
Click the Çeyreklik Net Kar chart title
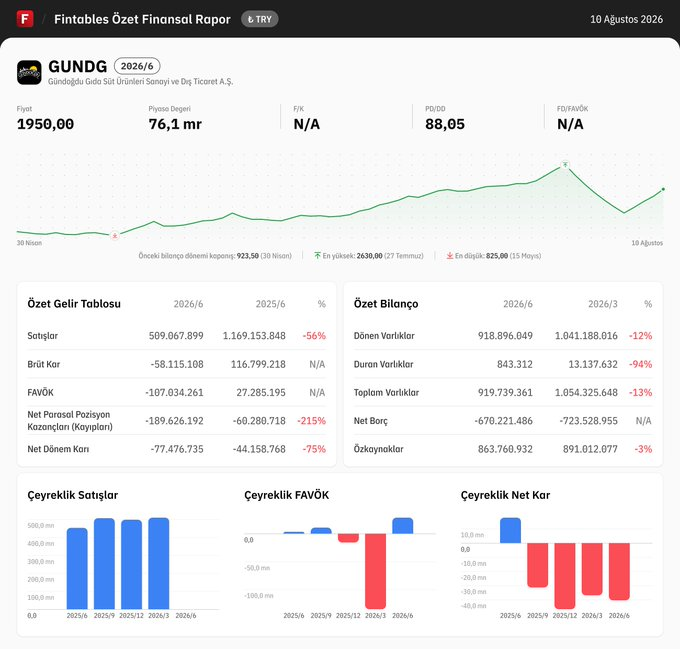[x=505, y=495]
